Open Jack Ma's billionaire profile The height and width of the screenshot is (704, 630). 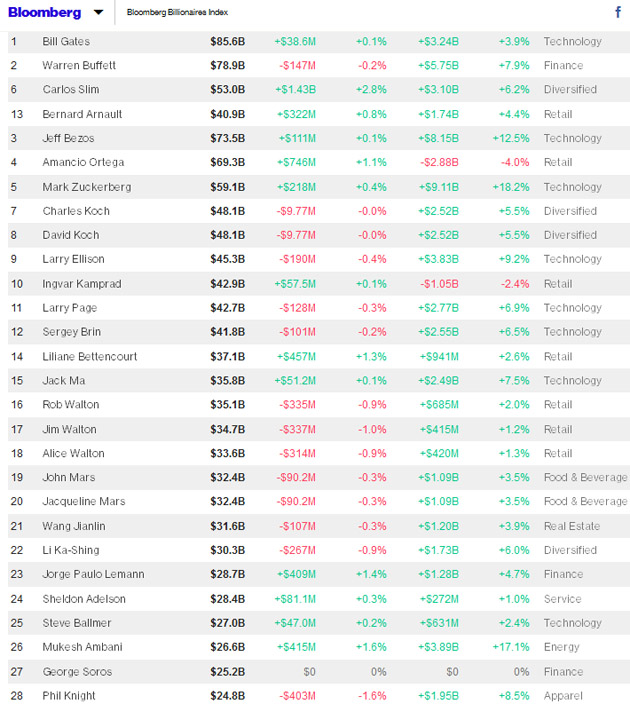click(64, 381)
